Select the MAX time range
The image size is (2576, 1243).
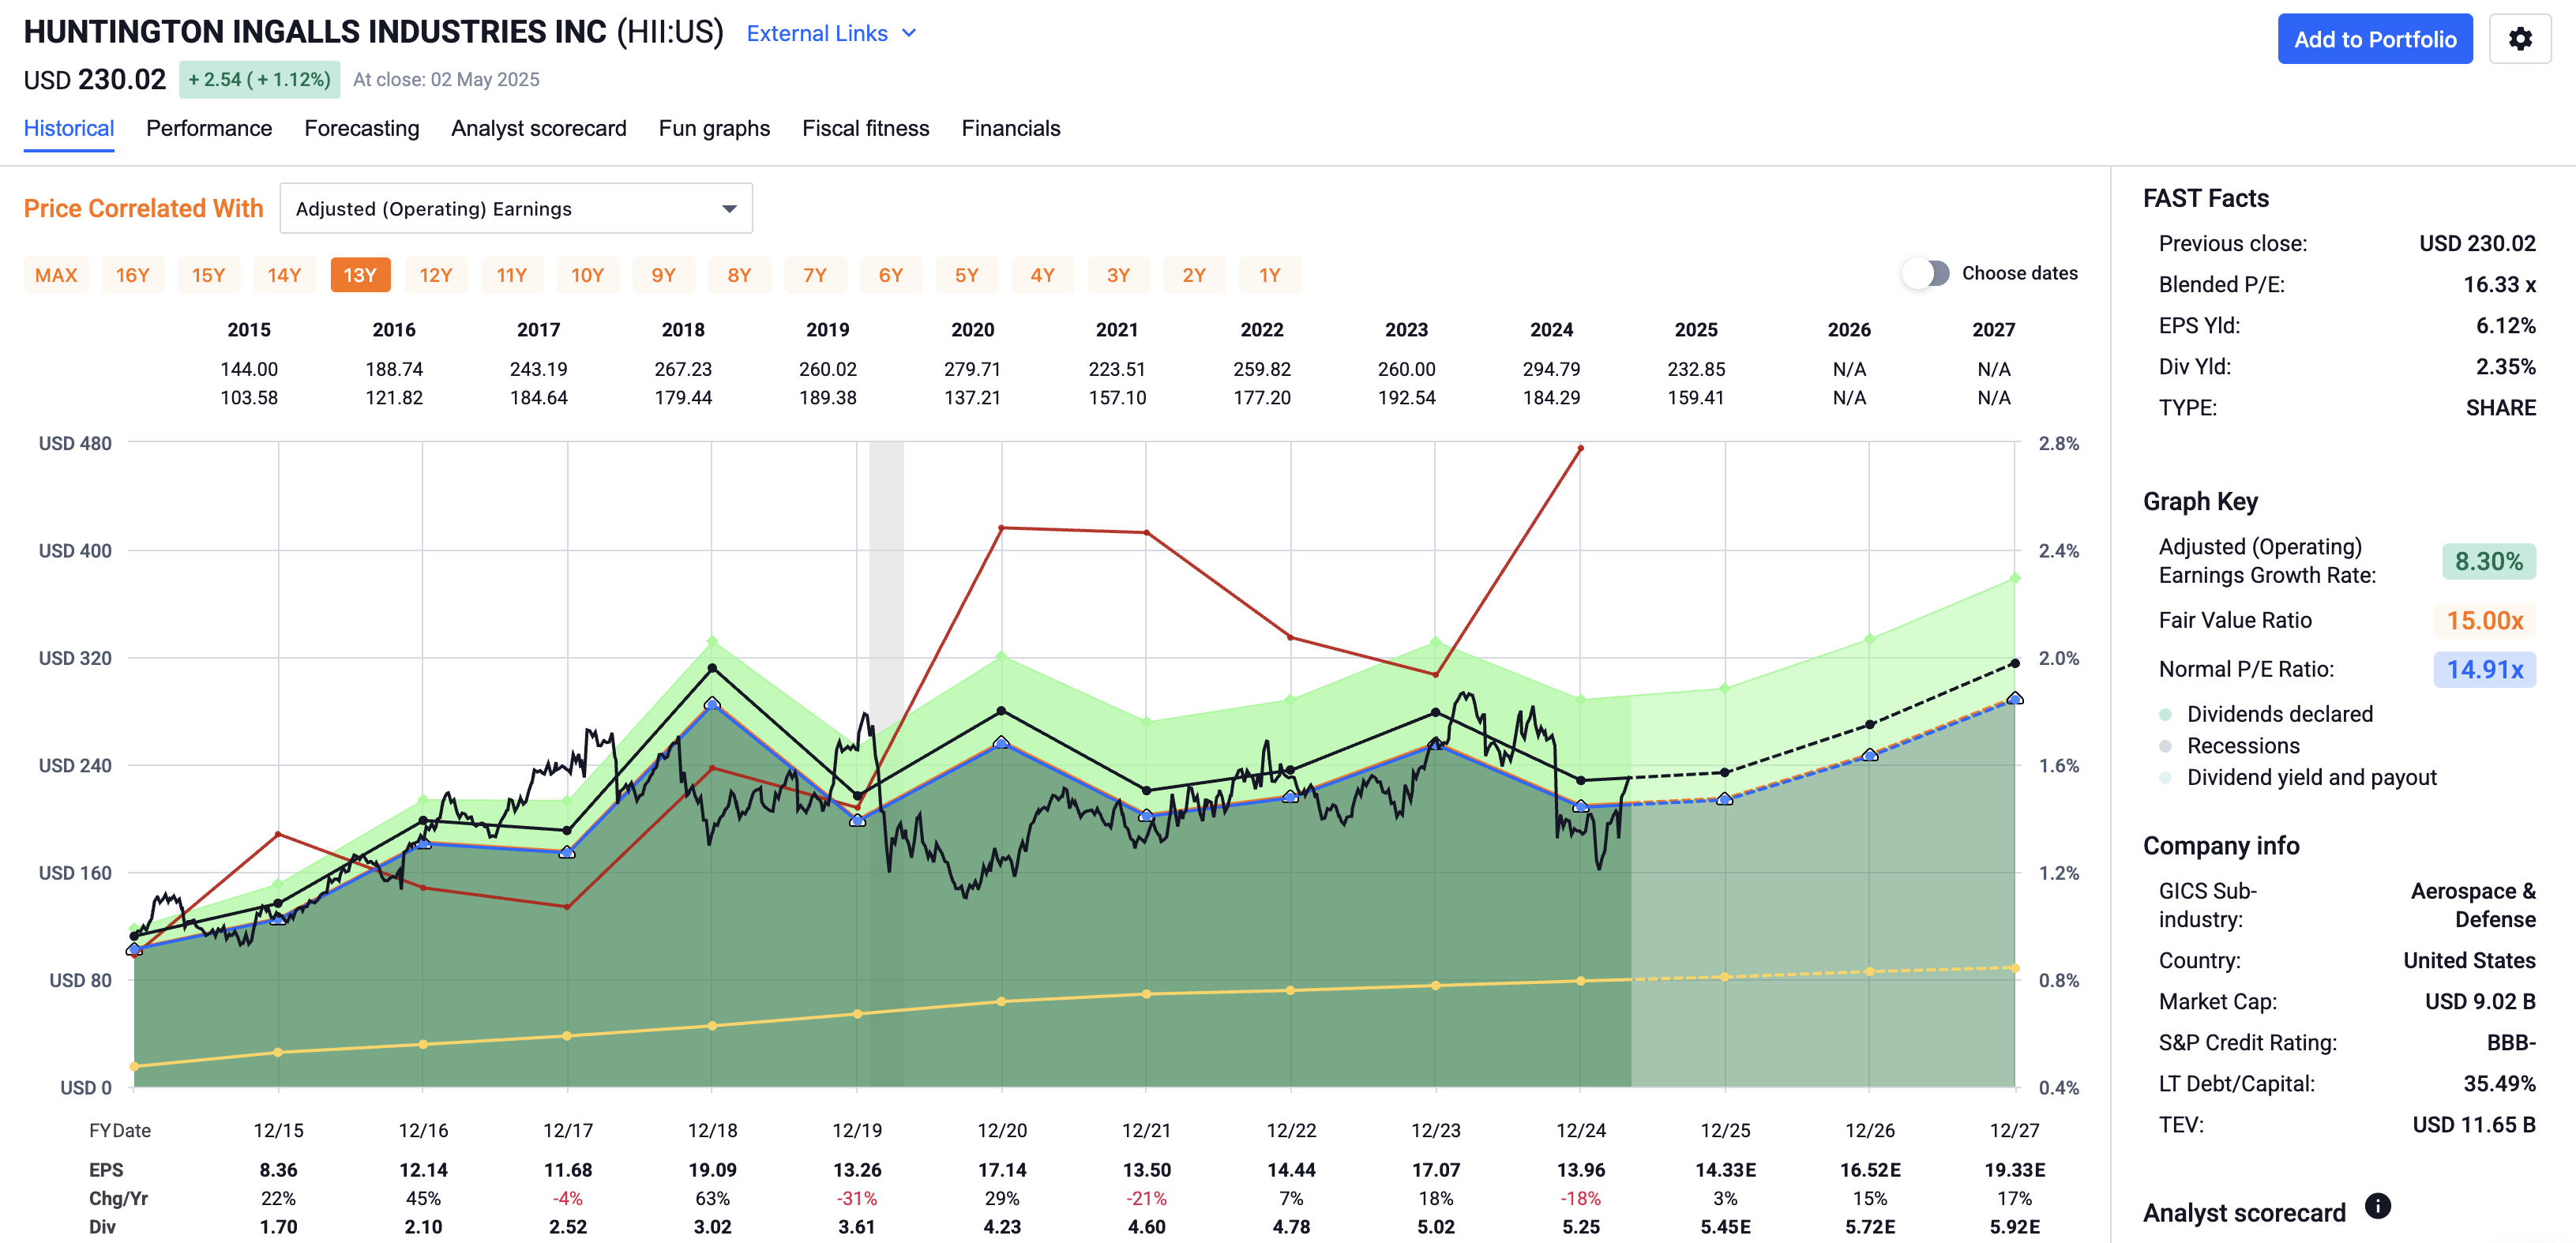click(x=56, y=274)
